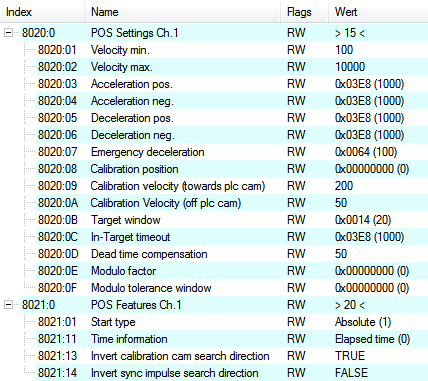Select index 8020:02 entry
The image size is (428, 381).
57,67
